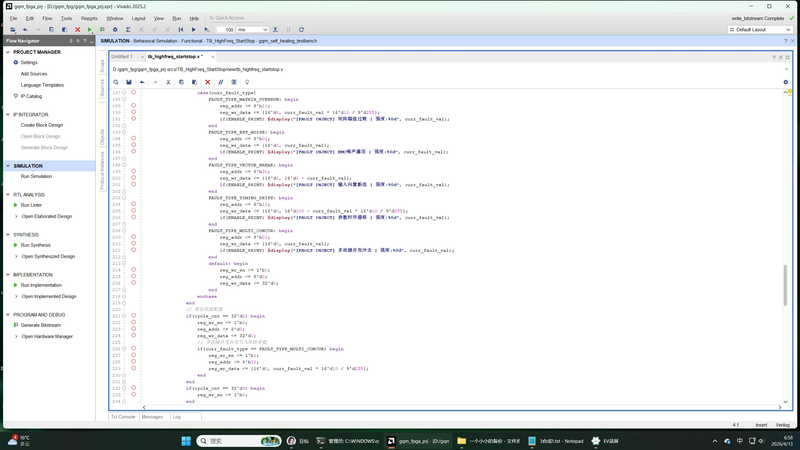Click the red X delete icon in main toolbar

coord(78,30)
